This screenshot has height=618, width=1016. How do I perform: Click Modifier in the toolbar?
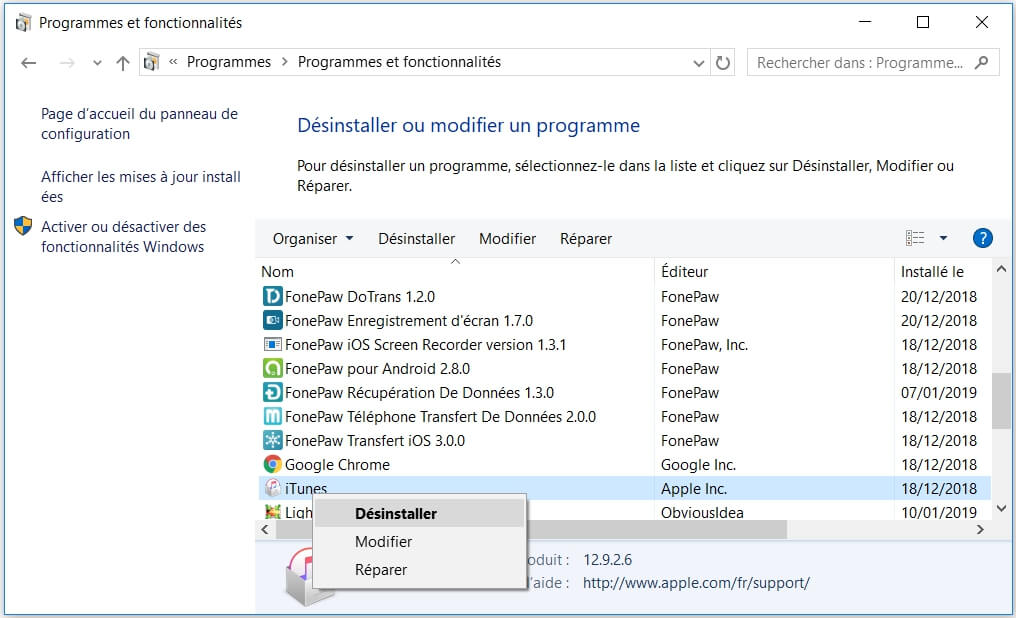click(507, 239)
